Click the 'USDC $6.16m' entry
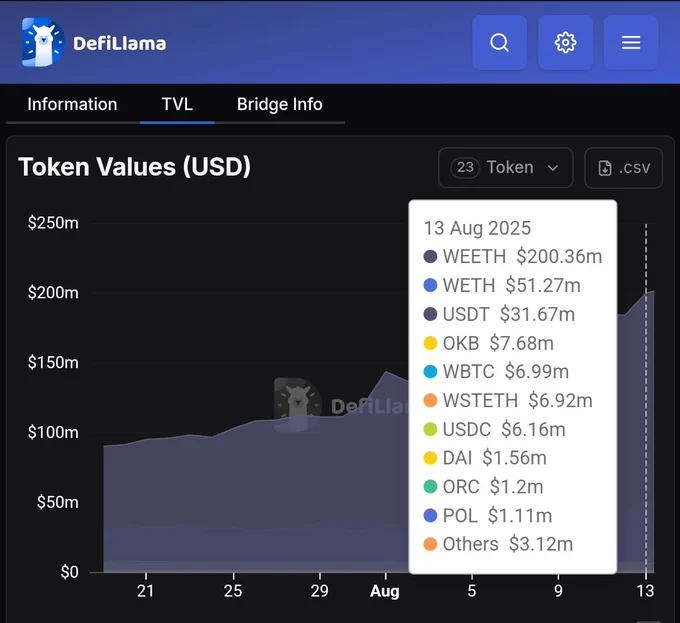680x623 pixels. pyautogui.click(x=494, y=429)
